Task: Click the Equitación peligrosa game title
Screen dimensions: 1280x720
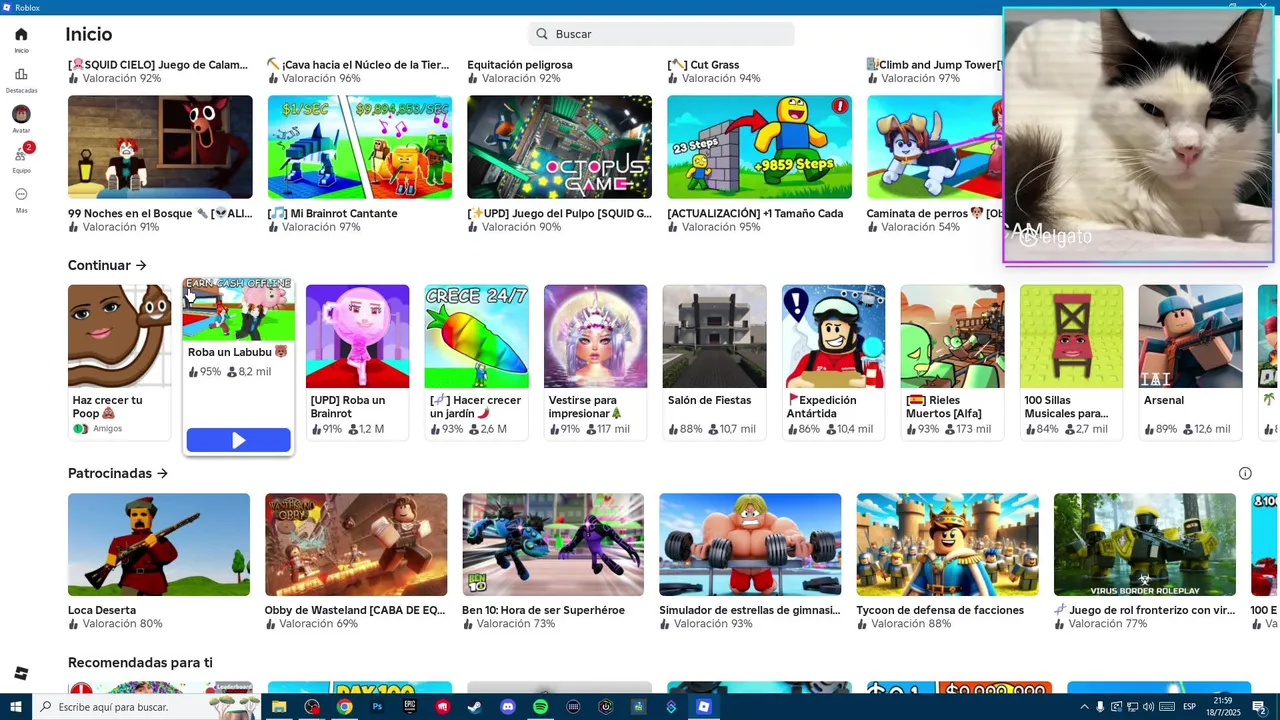Action: click(x=520, y=65)
